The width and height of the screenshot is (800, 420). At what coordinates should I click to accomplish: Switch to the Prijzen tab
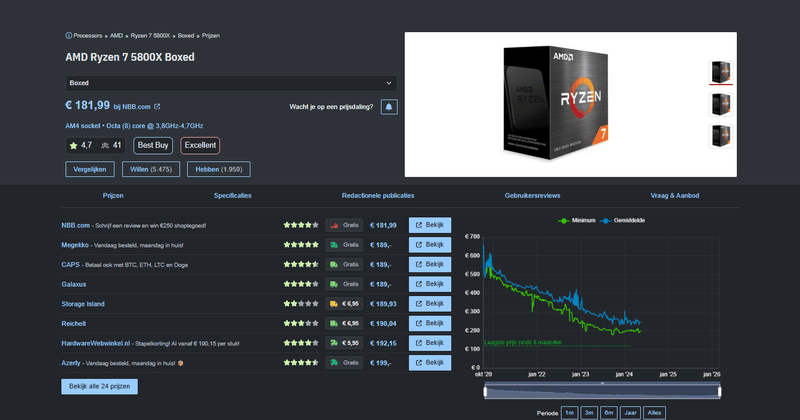[113, 195]
